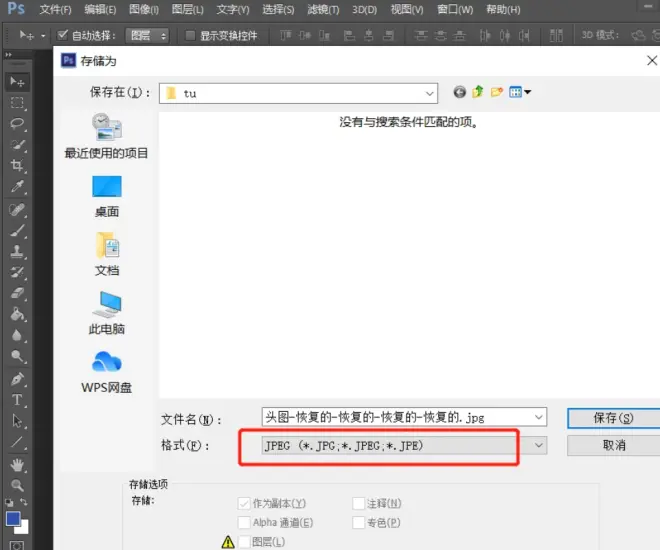
Task: Go to 此电脑 location
Action: tap(106, 314)
